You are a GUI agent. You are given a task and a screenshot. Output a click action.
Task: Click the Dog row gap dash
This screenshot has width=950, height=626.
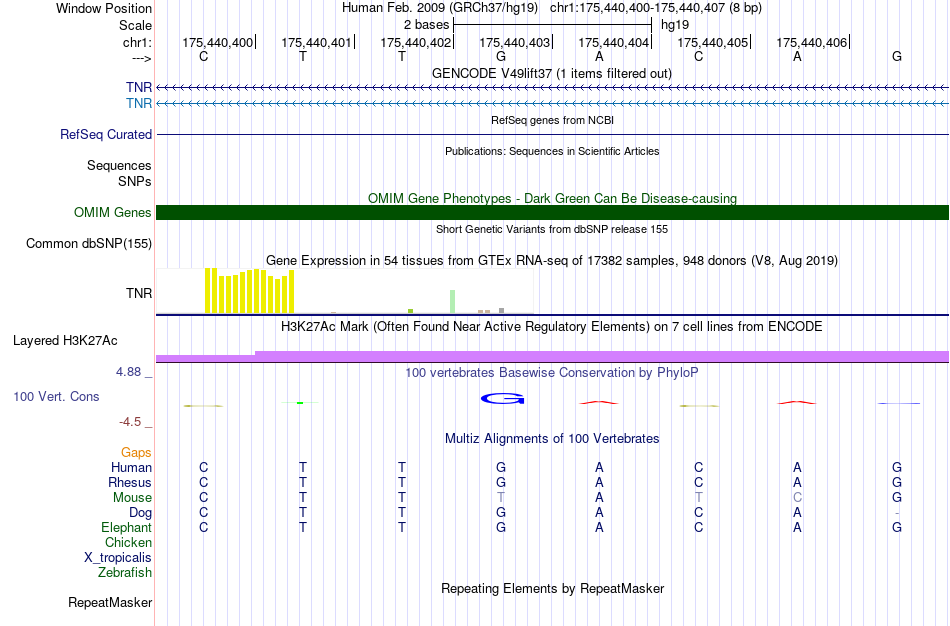pyautogui.click(x=897, y=513)
